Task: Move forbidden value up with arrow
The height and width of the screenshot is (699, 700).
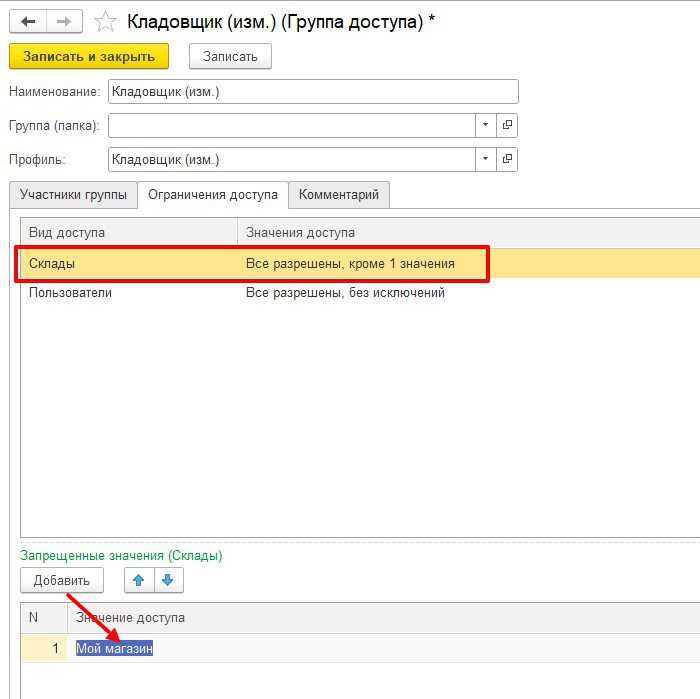Action: tap(138, 580)
